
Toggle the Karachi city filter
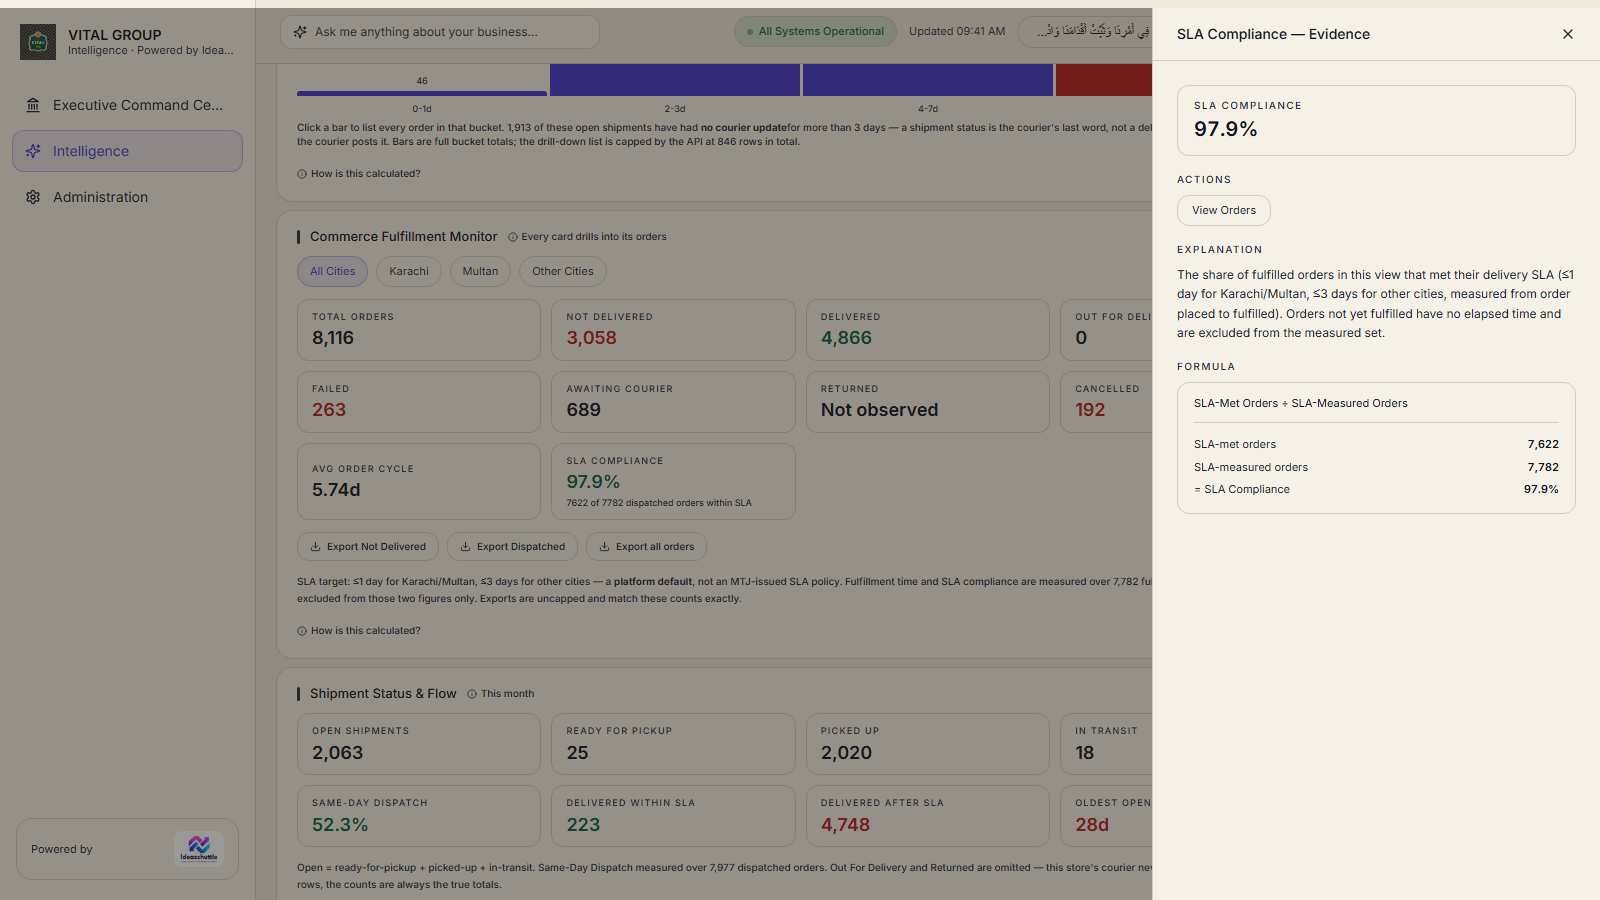[409, 271]
